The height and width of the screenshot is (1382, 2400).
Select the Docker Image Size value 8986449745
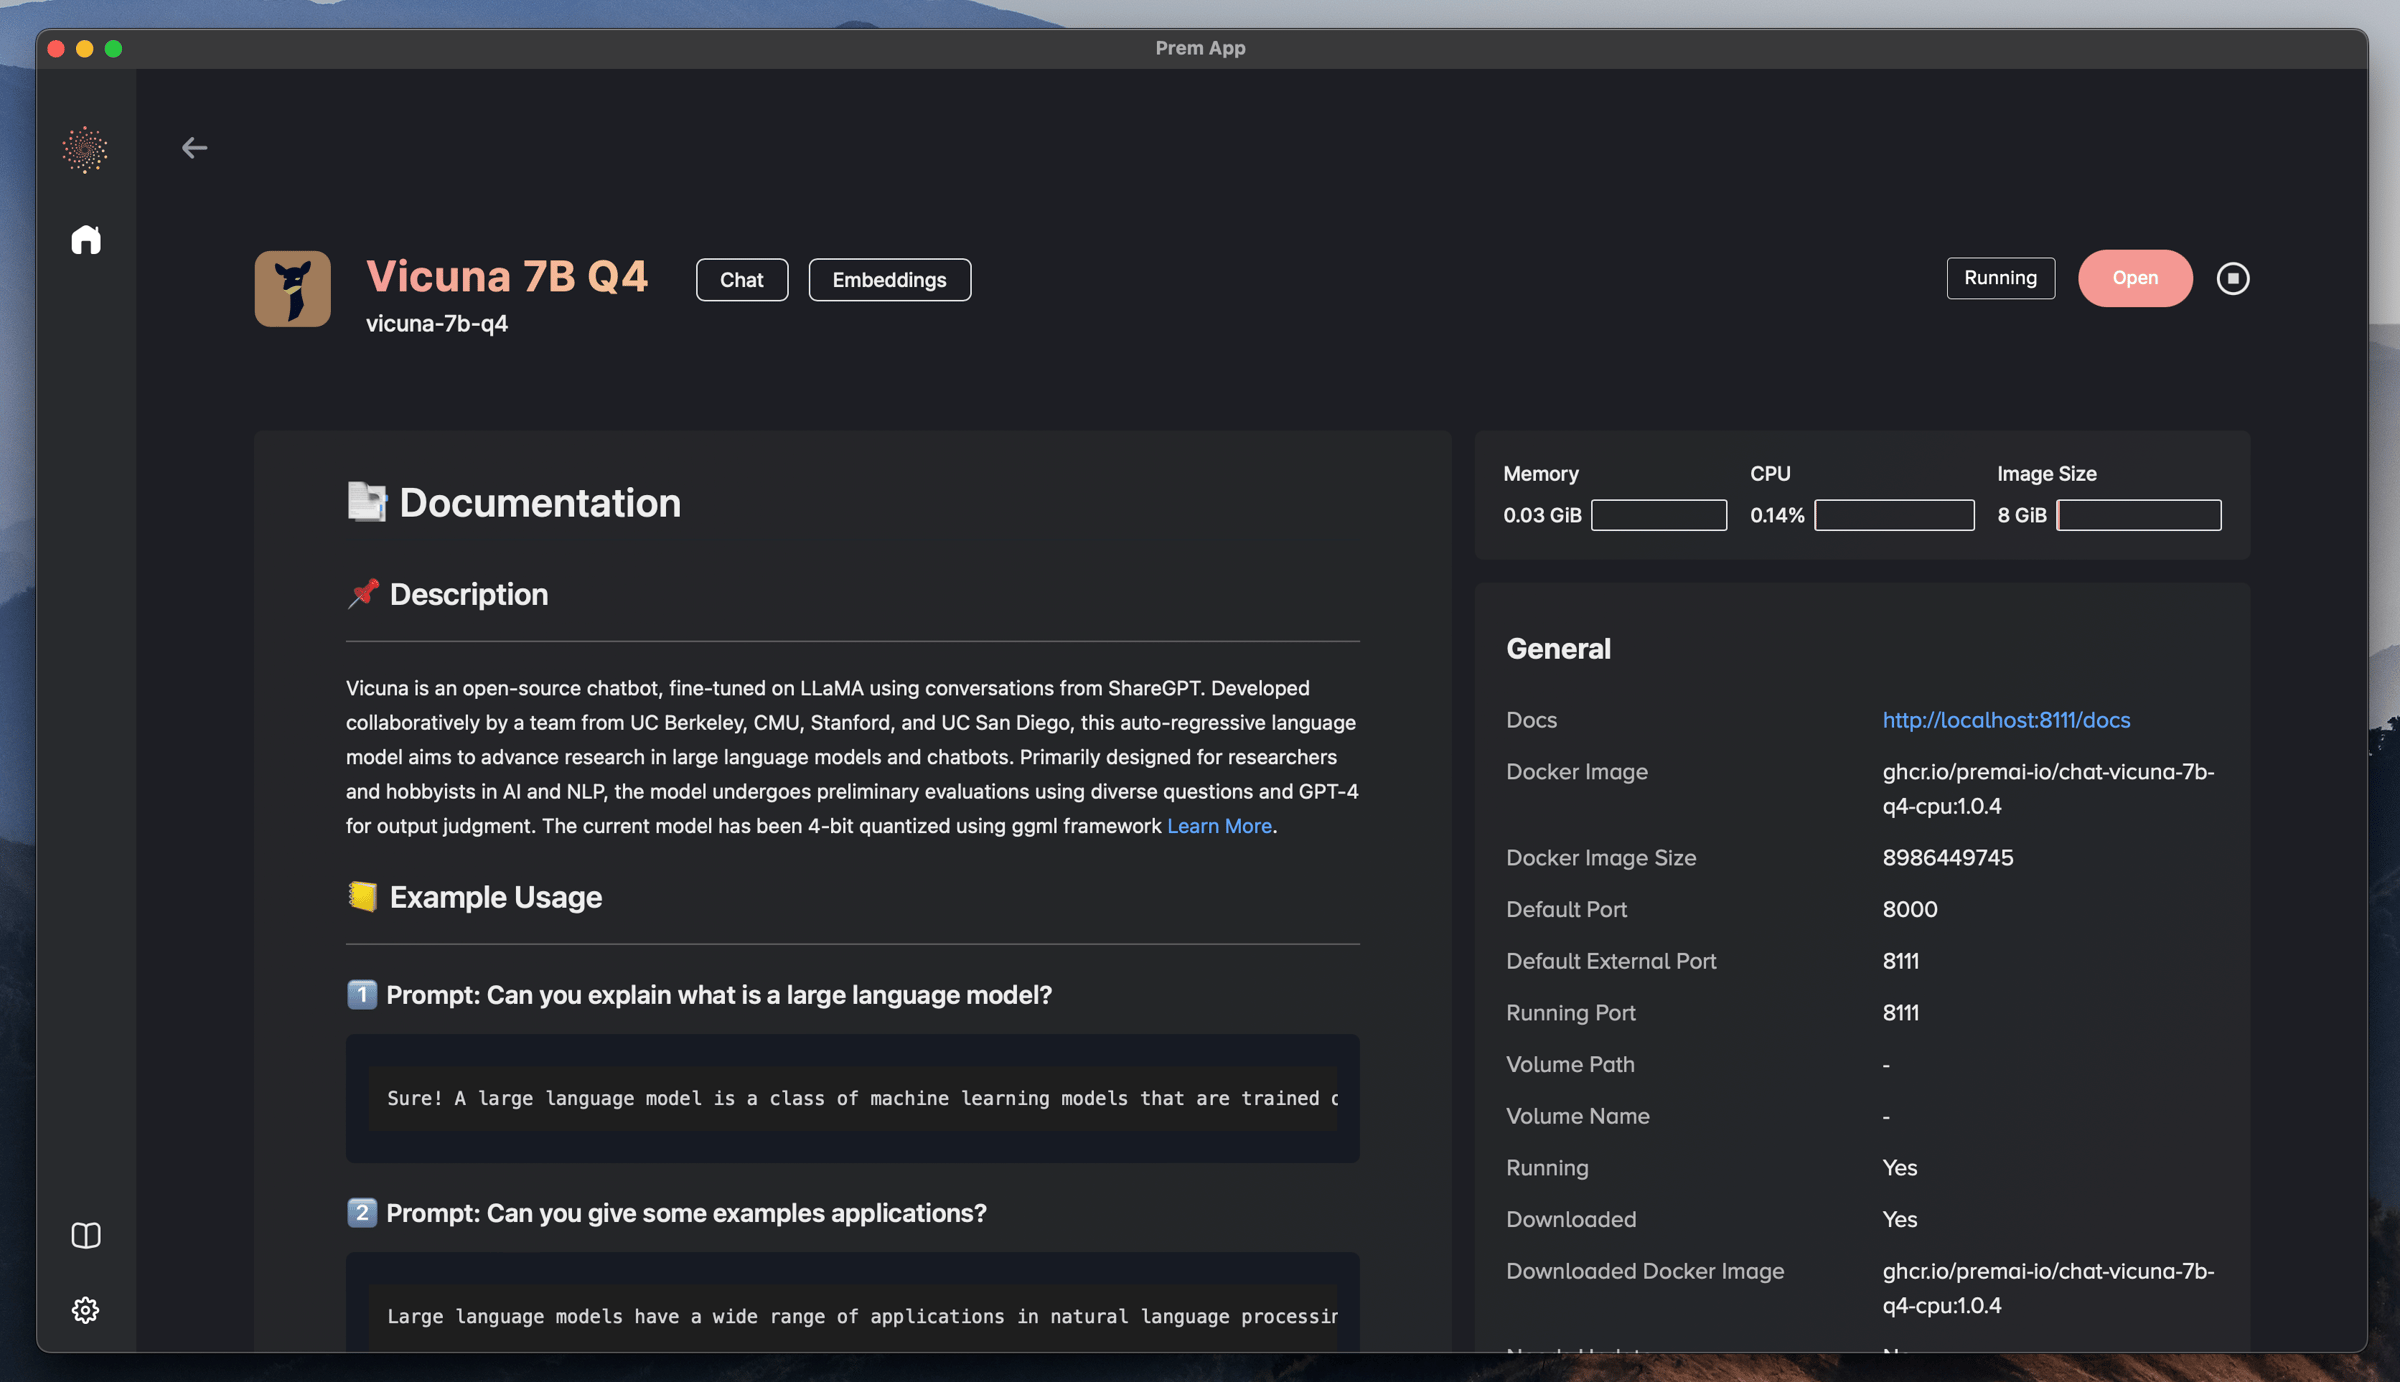(x=1948, y=858)
